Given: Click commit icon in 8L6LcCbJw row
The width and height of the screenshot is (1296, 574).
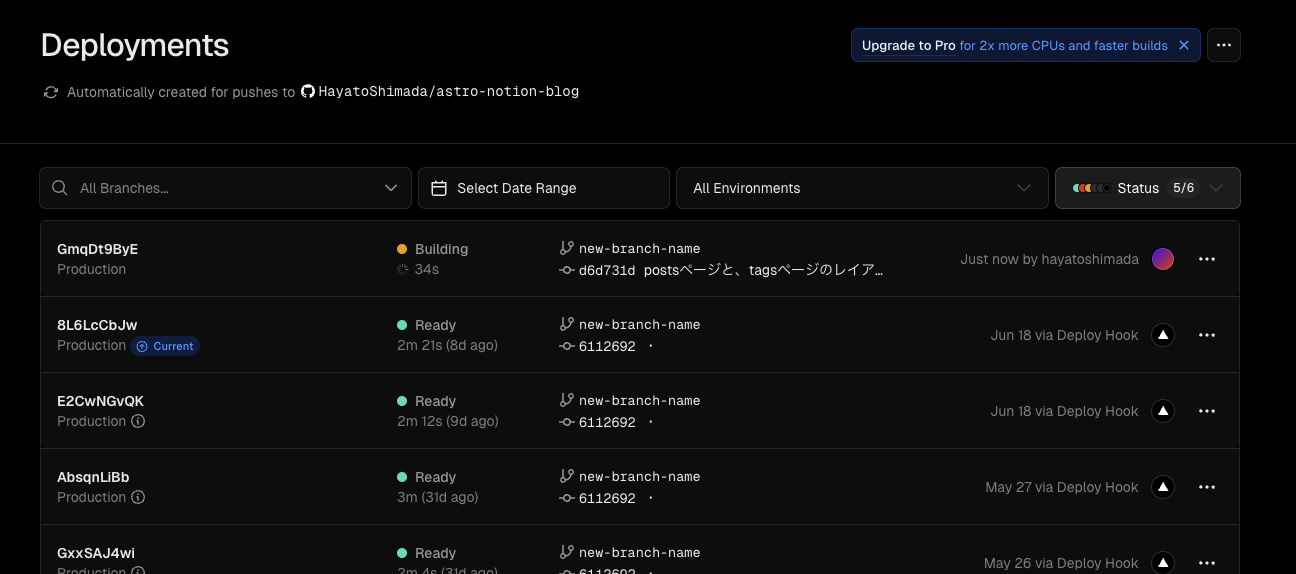Looking at the screenshot, I should (x=566, y=346).
